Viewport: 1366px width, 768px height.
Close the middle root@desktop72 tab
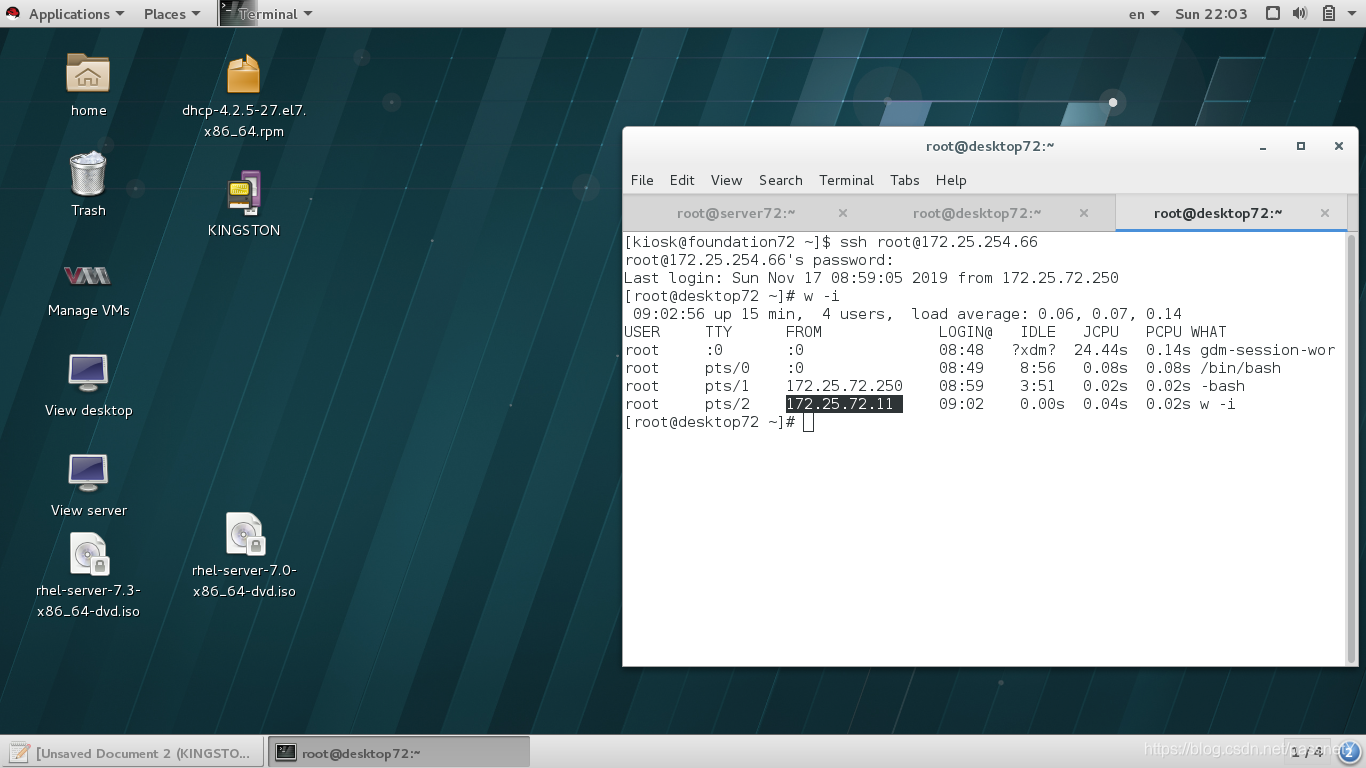1084,213
